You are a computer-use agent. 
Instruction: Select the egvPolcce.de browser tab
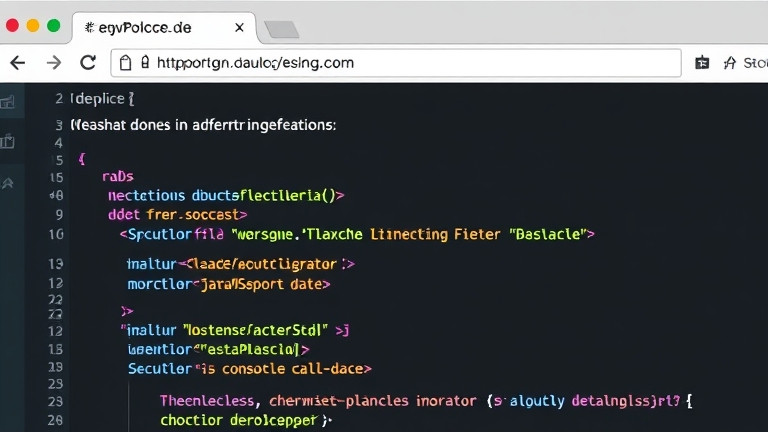[x=164, y=28]
